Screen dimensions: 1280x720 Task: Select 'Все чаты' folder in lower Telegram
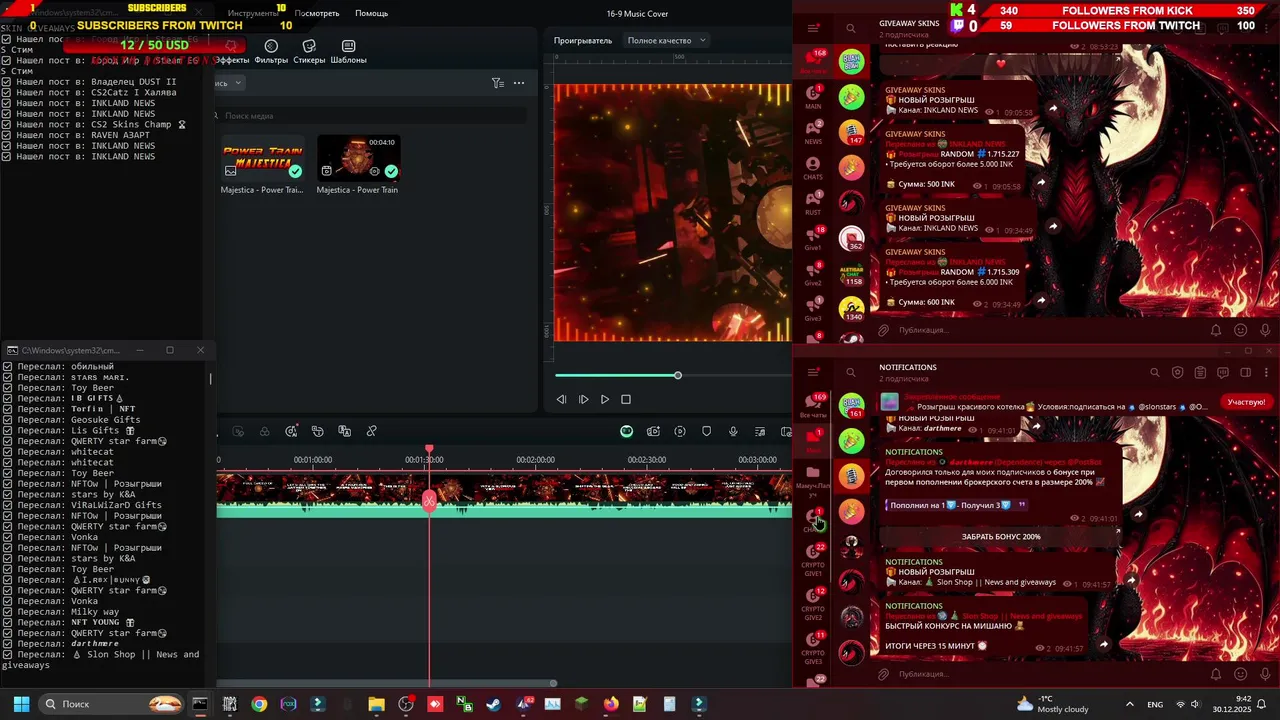813,404
